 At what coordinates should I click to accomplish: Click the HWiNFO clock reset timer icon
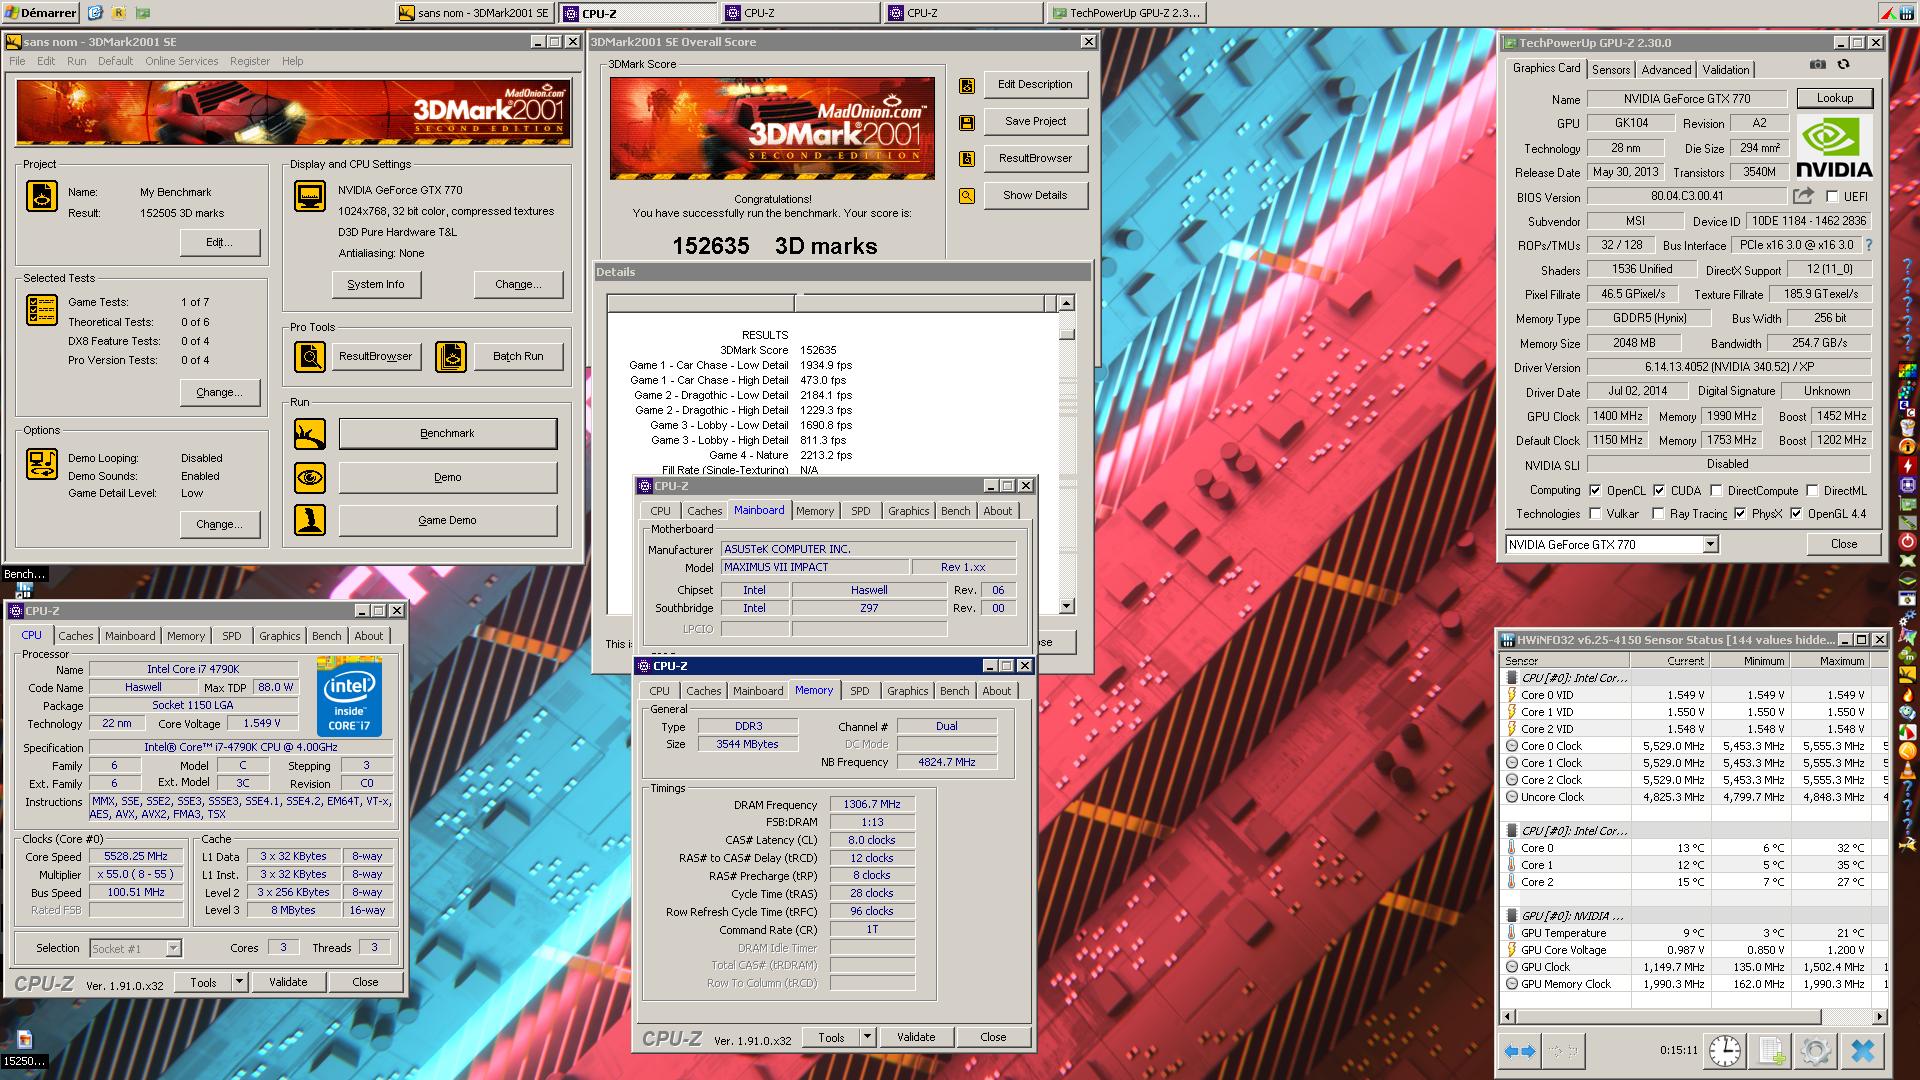click(x=1725, y=1051)
